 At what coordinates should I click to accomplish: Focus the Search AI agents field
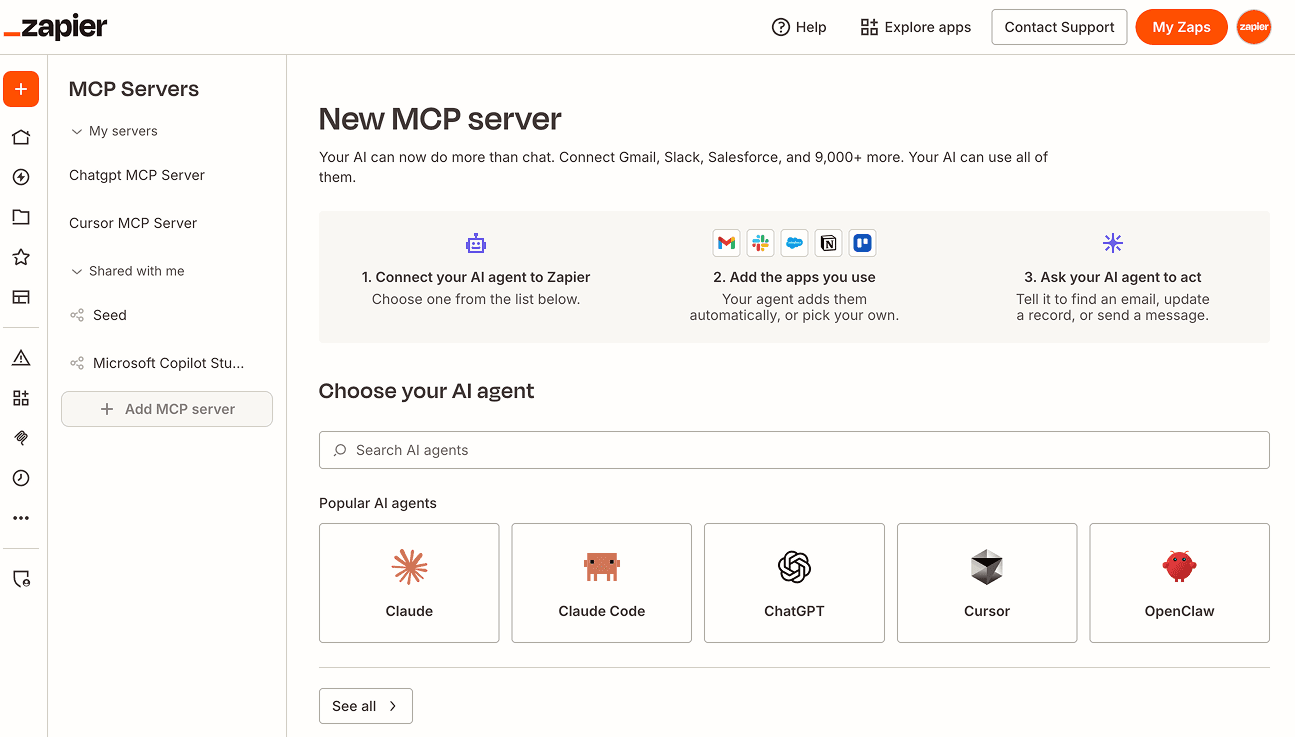point(794,450)
